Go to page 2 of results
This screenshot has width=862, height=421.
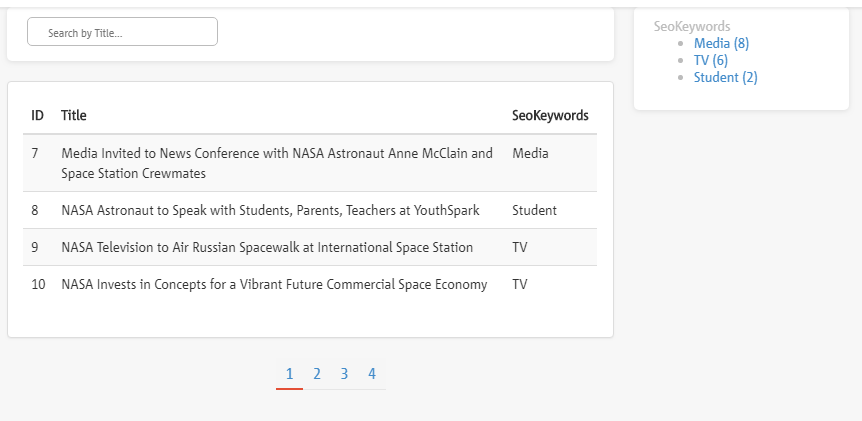coord(316,374)
